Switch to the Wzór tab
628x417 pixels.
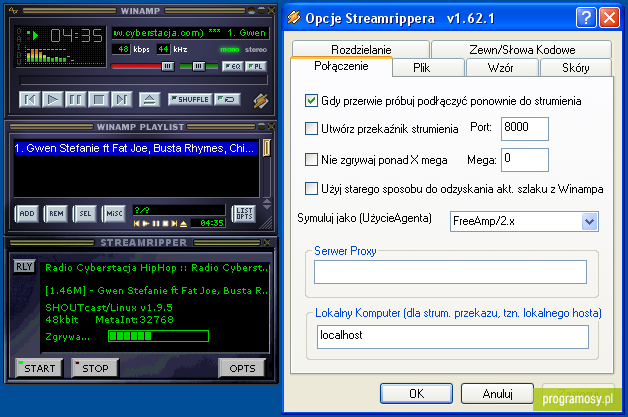click(501, 68)
